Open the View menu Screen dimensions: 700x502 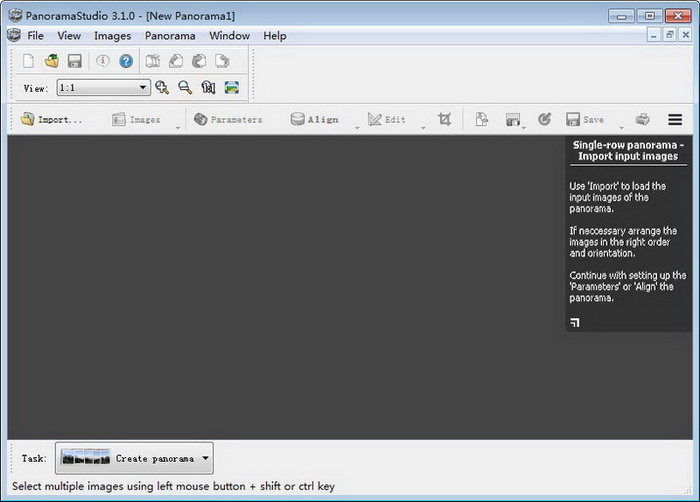coord(69,36)
